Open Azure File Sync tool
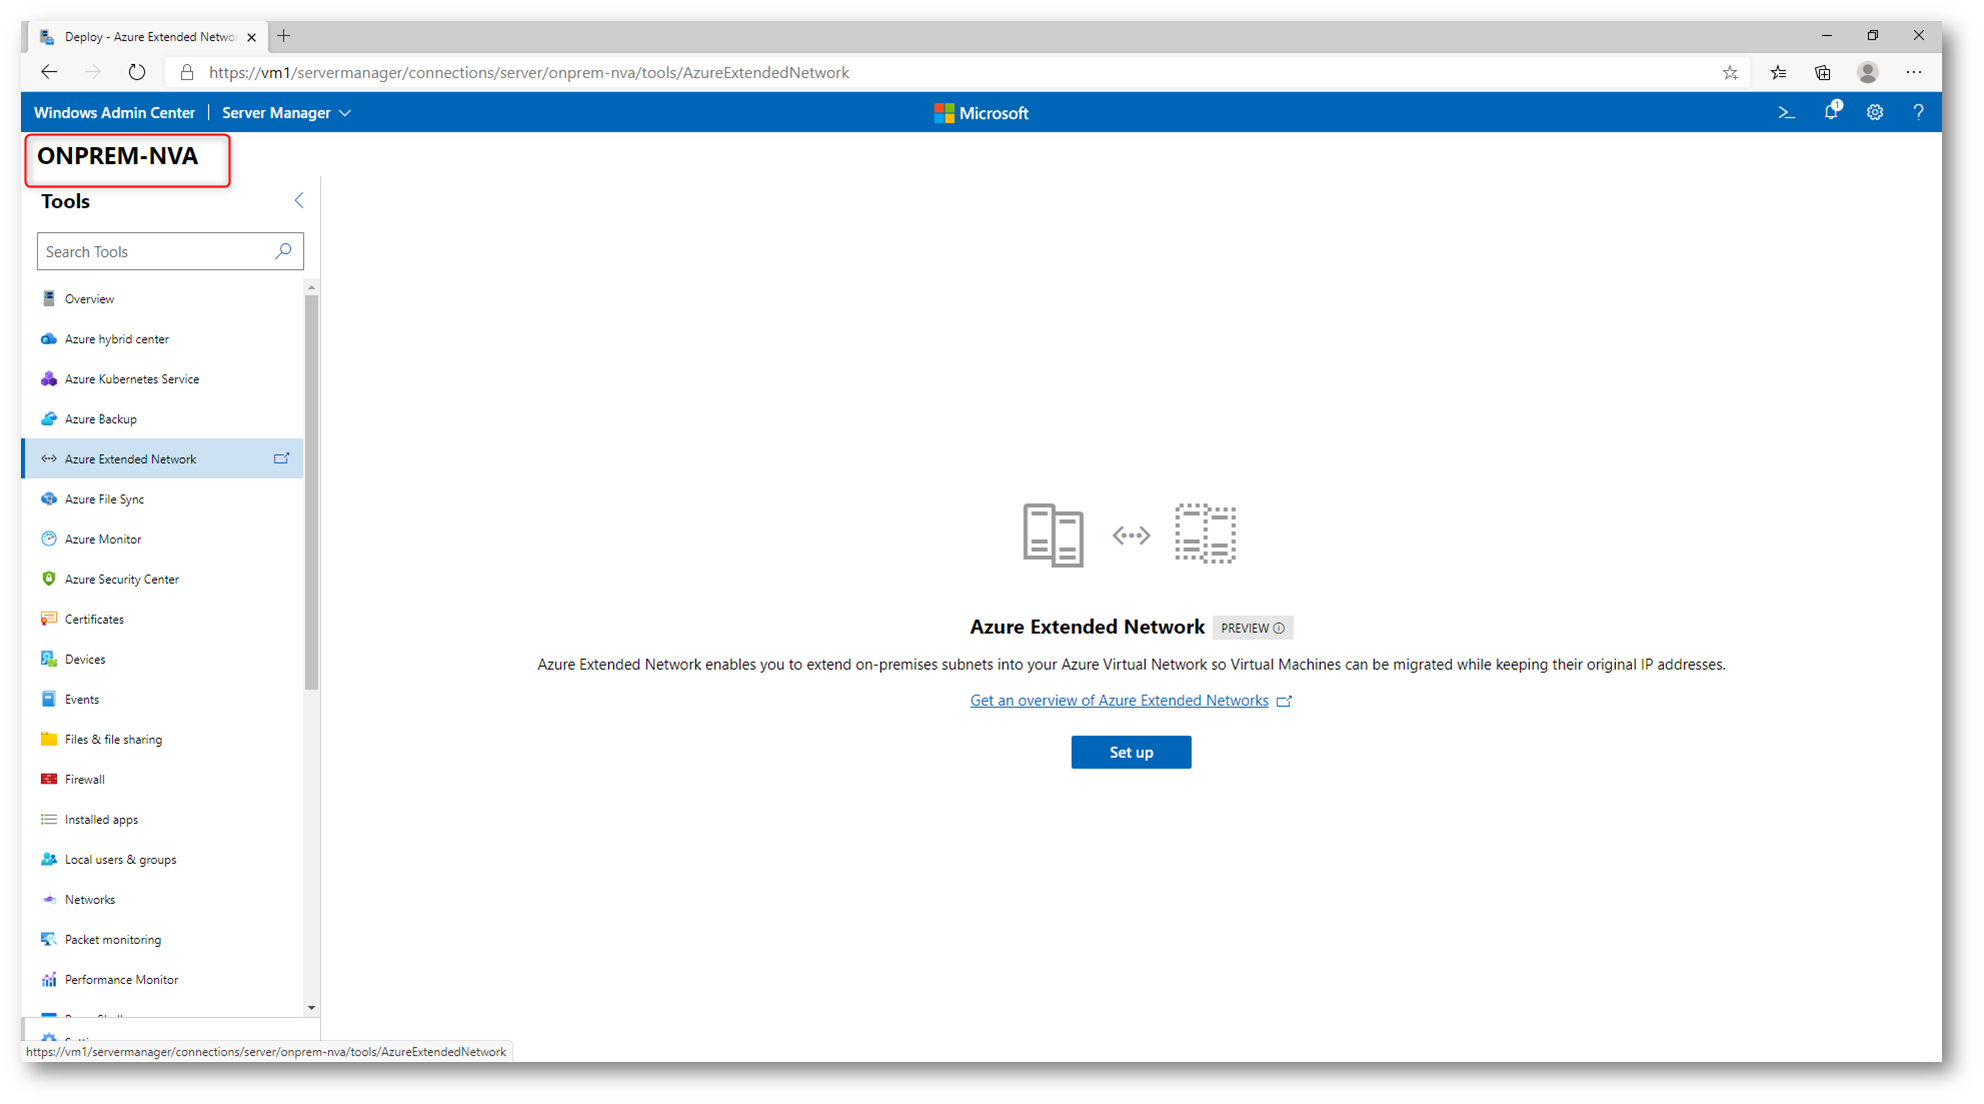 [x=162, y=499]
